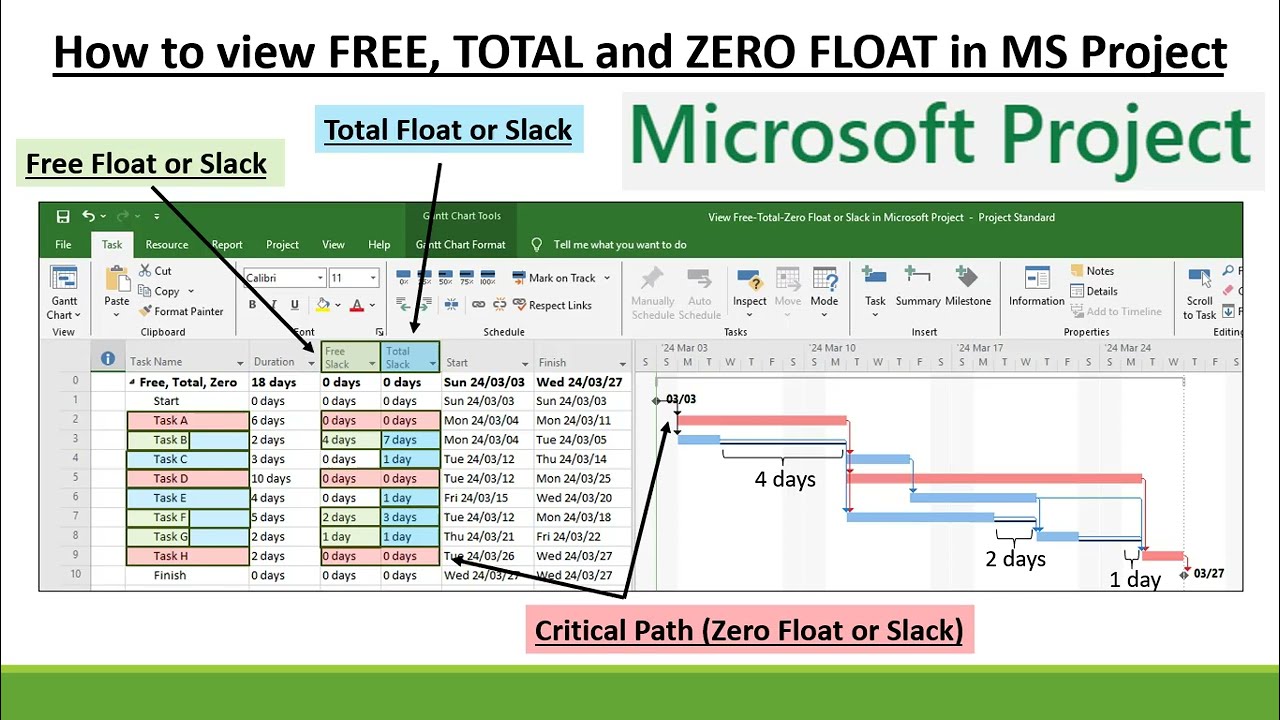Switch to the Gantt Chart Format tab
1280x720 pixels.
(x=461, y=244)
